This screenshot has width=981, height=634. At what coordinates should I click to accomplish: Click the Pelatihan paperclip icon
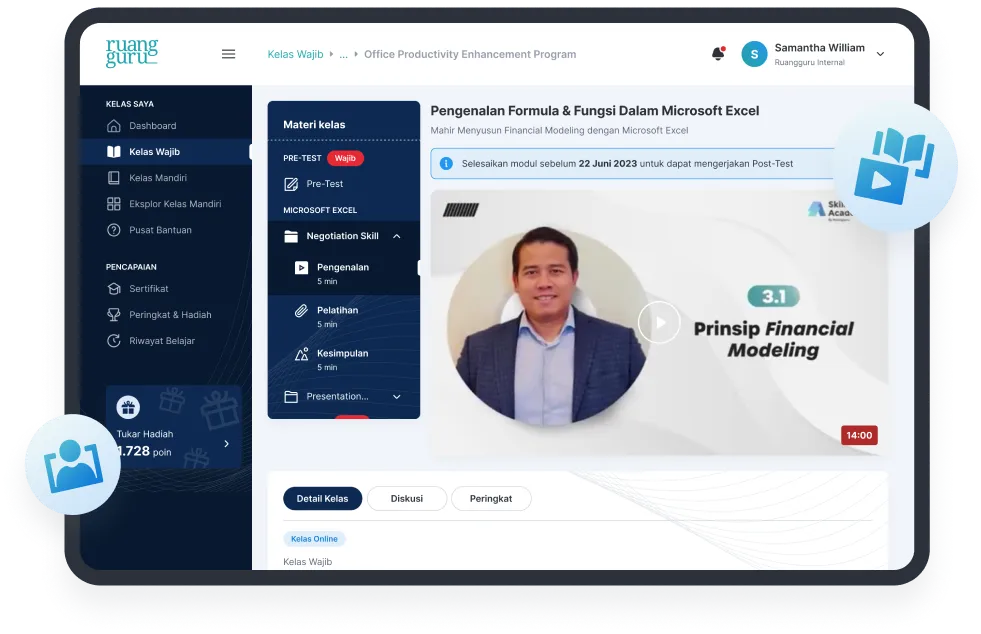click(302, 311)
